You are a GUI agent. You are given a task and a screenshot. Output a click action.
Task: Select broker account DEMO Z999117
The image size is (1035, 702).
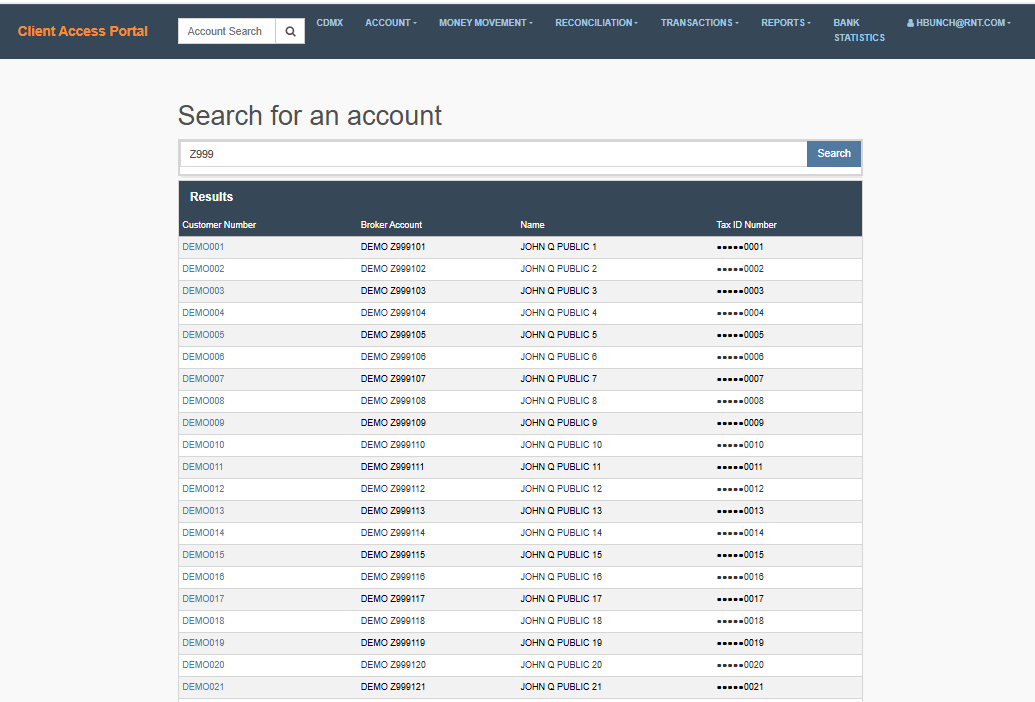(393, 598)
